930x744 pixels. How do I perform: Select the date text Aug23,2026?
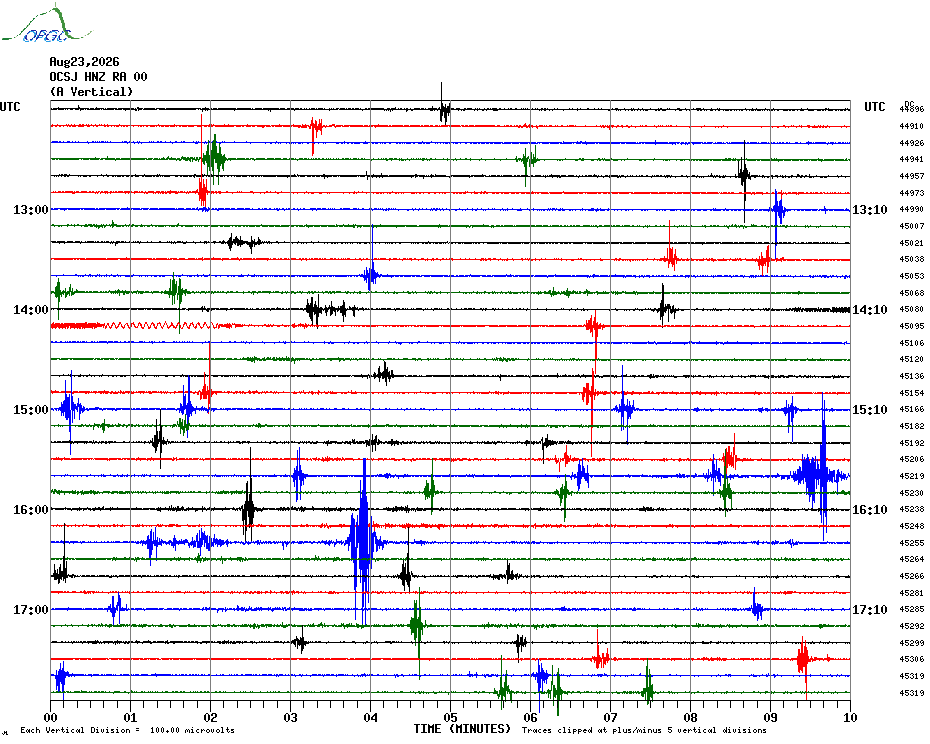[84, 62]
